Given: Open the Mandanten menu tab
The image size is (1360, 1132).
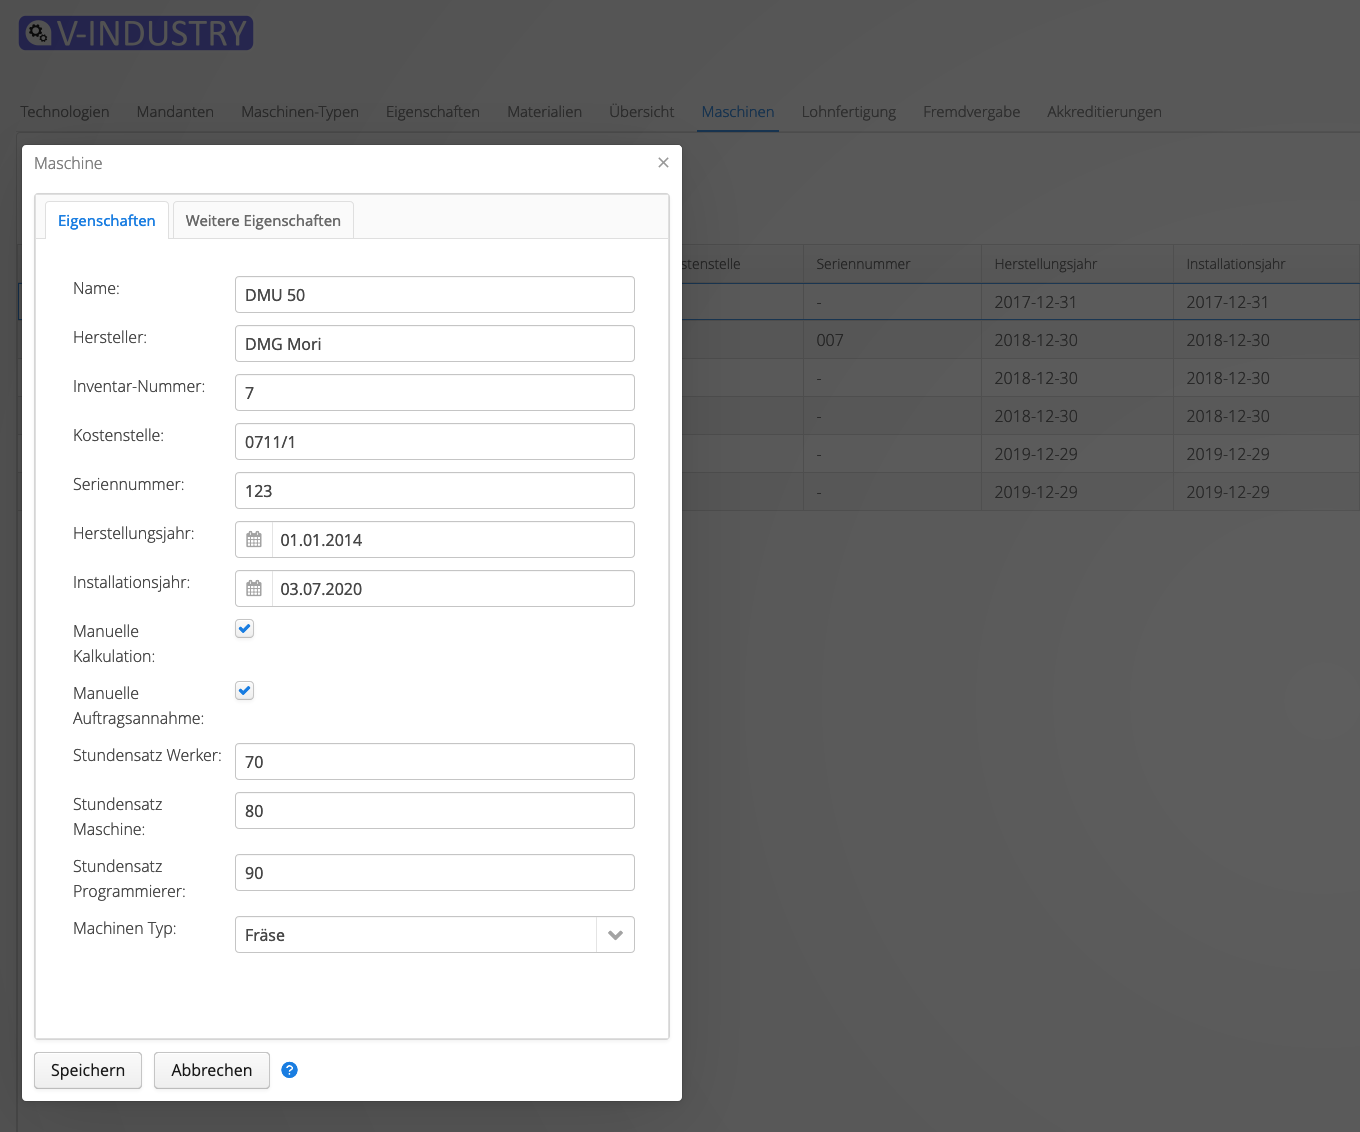Looking at the screenshot, I should coord(175,112).
